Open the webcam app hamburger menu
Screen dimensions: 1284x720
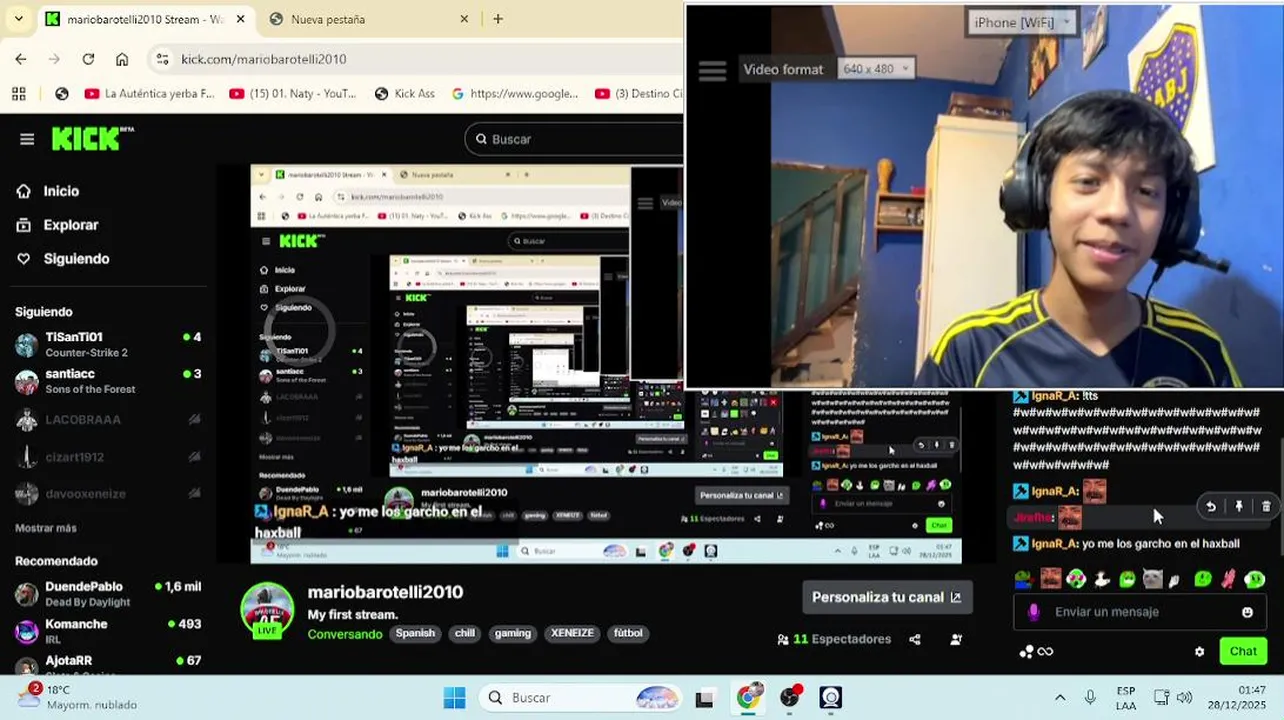712,70
